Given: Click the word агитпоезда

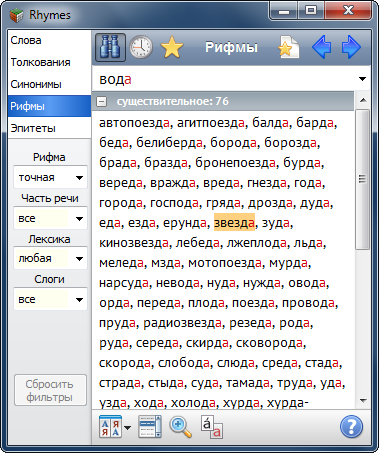Looking at the screenshot, I should [211, 123].
